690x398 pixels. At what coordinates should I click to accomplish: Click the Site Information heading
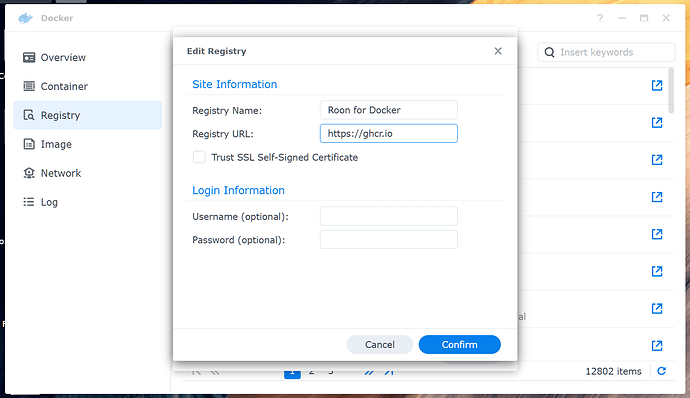point(235,84)
